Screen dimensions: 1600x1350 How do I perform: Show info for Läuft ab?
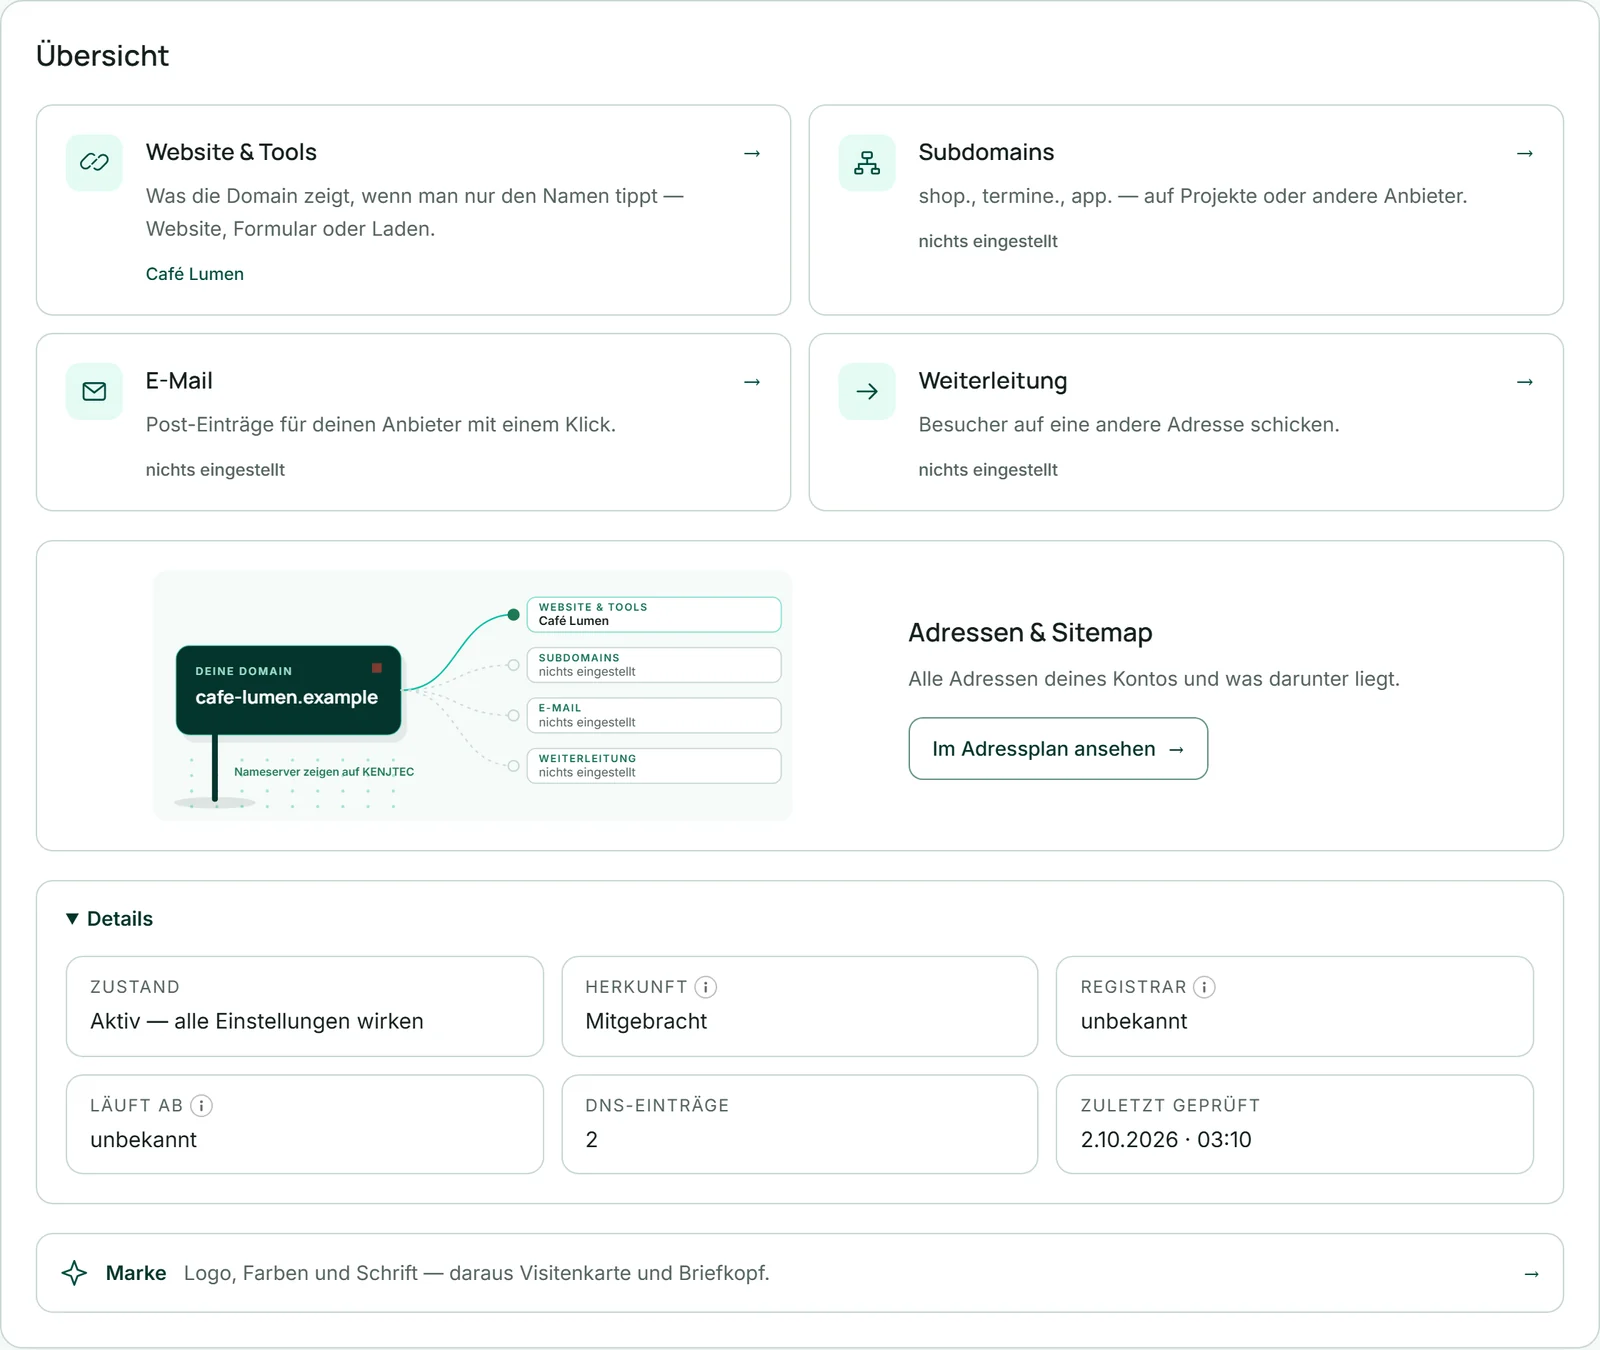tap(201, 1105)
